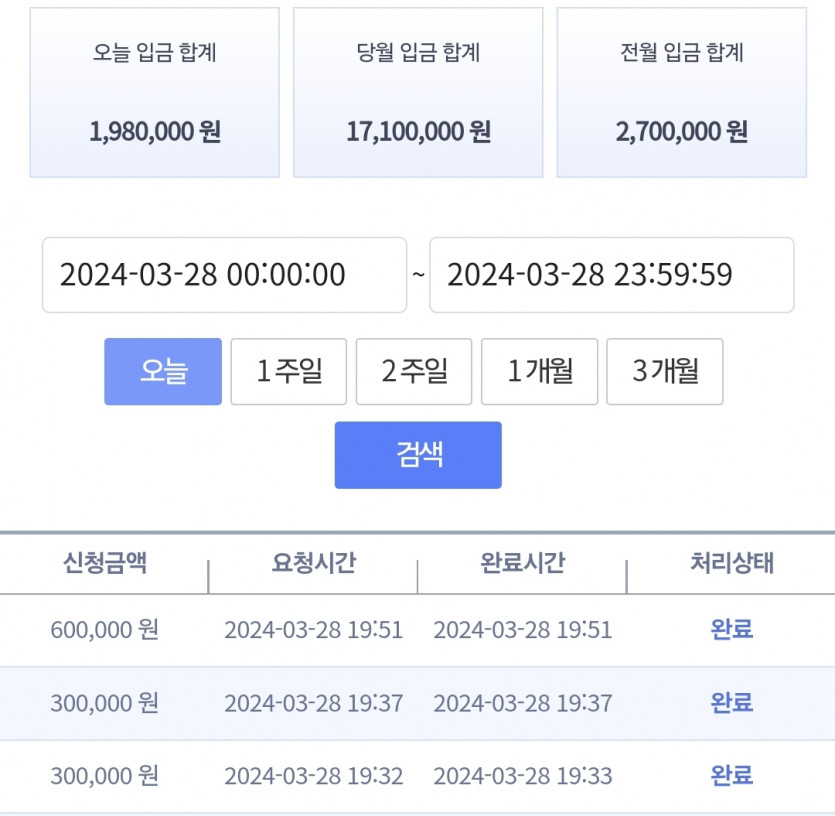Choose the 2주일 period filter
Screen dimensions: 835x816
(414, 371)
